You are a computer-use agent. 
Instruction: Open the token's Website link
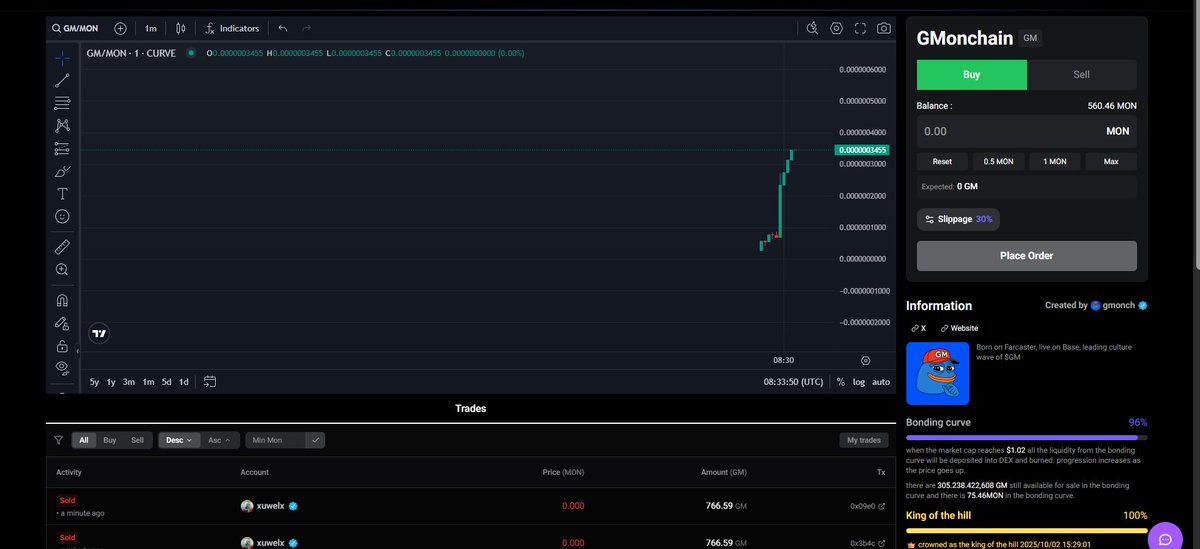(959, 328)
